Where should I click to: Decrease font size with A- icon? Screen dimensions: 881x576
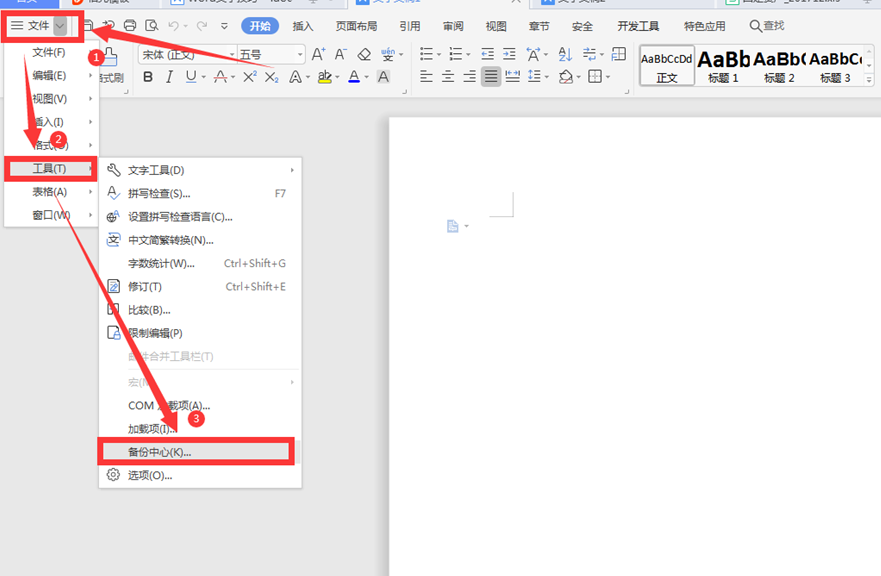340,54
